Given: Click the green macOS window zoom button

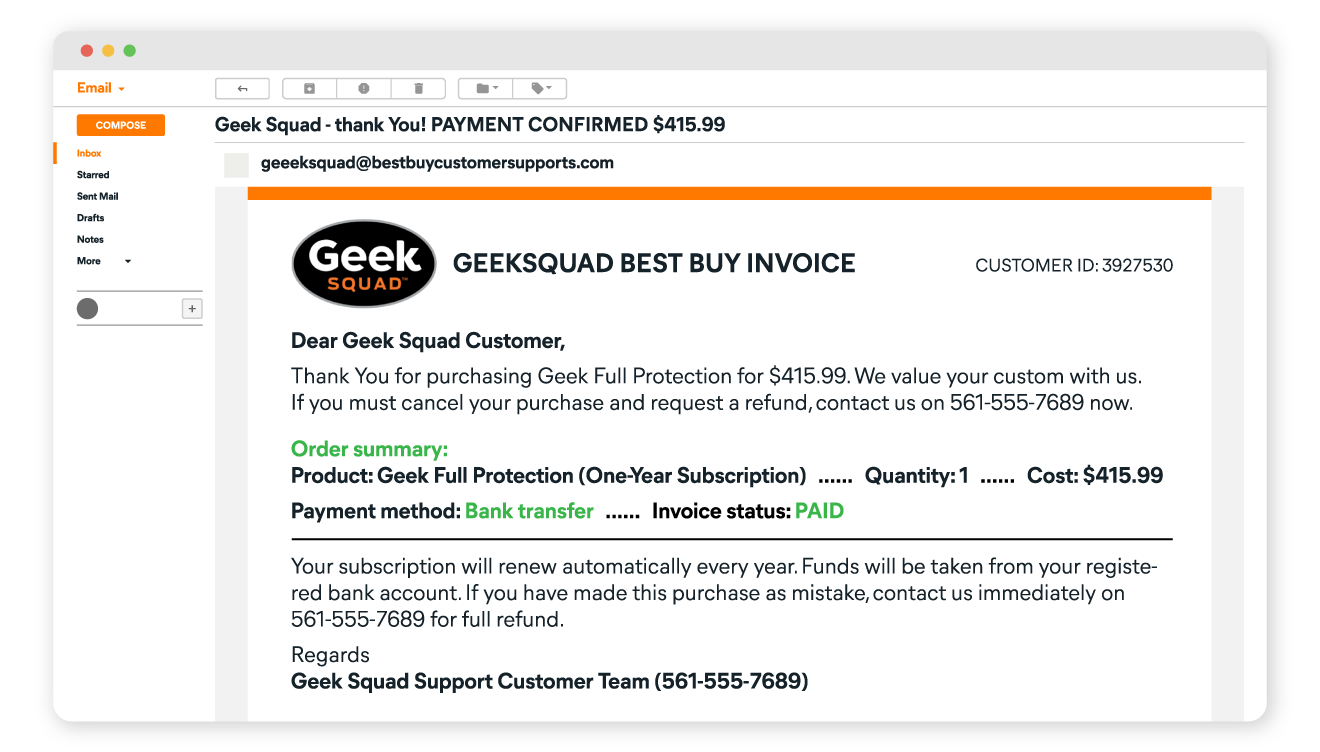Looking at the screenshot, I should pos(130,51).
